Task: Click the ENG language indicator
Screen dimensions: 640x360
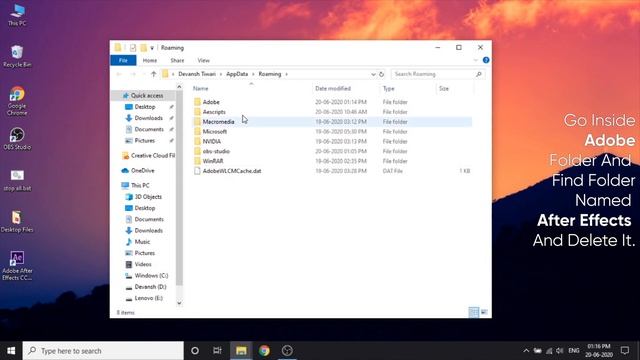Action: click(x=574, y=351)
